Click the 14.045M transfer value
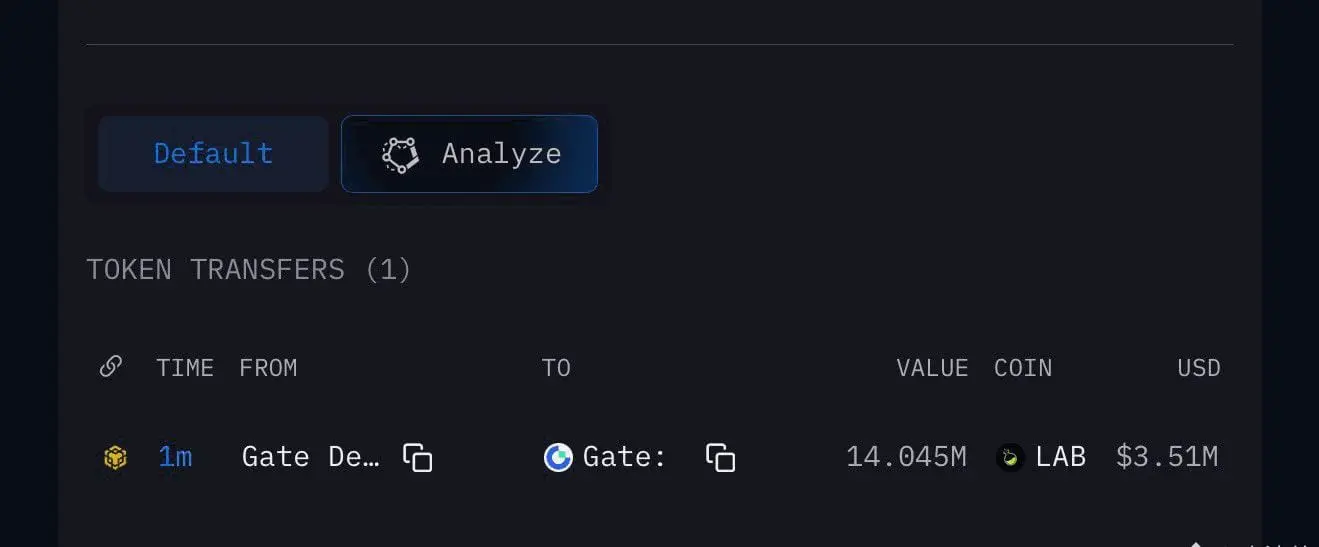The image size is (1319, 547). click(906, 457)
